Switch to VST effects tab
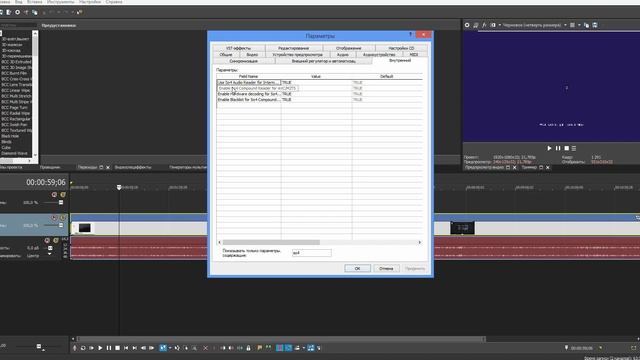The image size is (640, 360). click(x=238, y=48)
